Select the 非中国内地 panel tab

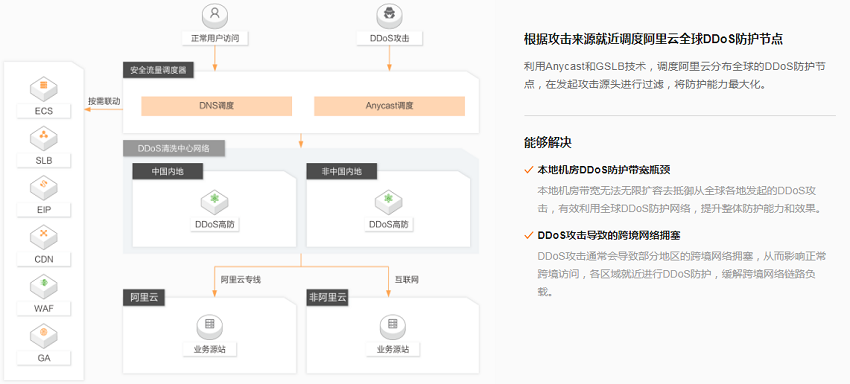(342, 171)
